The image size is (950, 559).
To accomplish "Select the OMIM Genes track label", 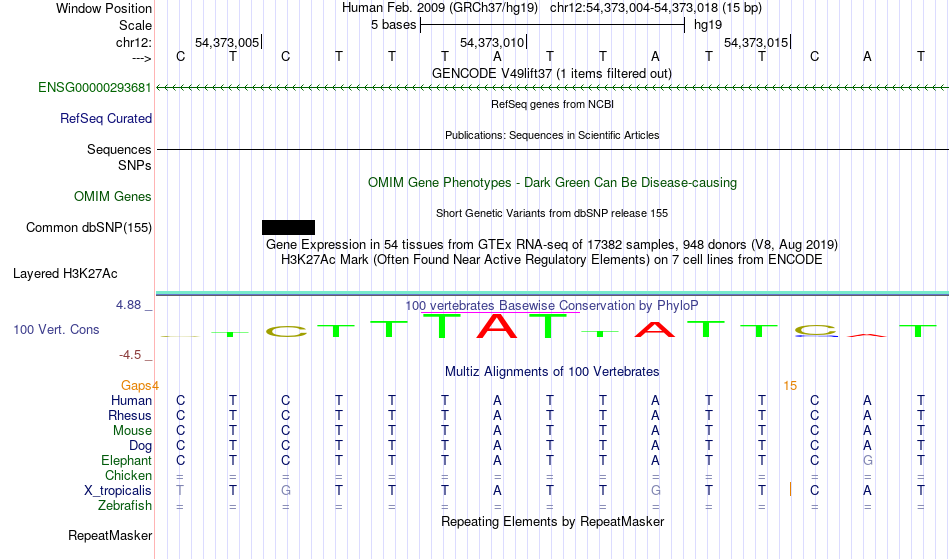I will [x=113, y=196].
